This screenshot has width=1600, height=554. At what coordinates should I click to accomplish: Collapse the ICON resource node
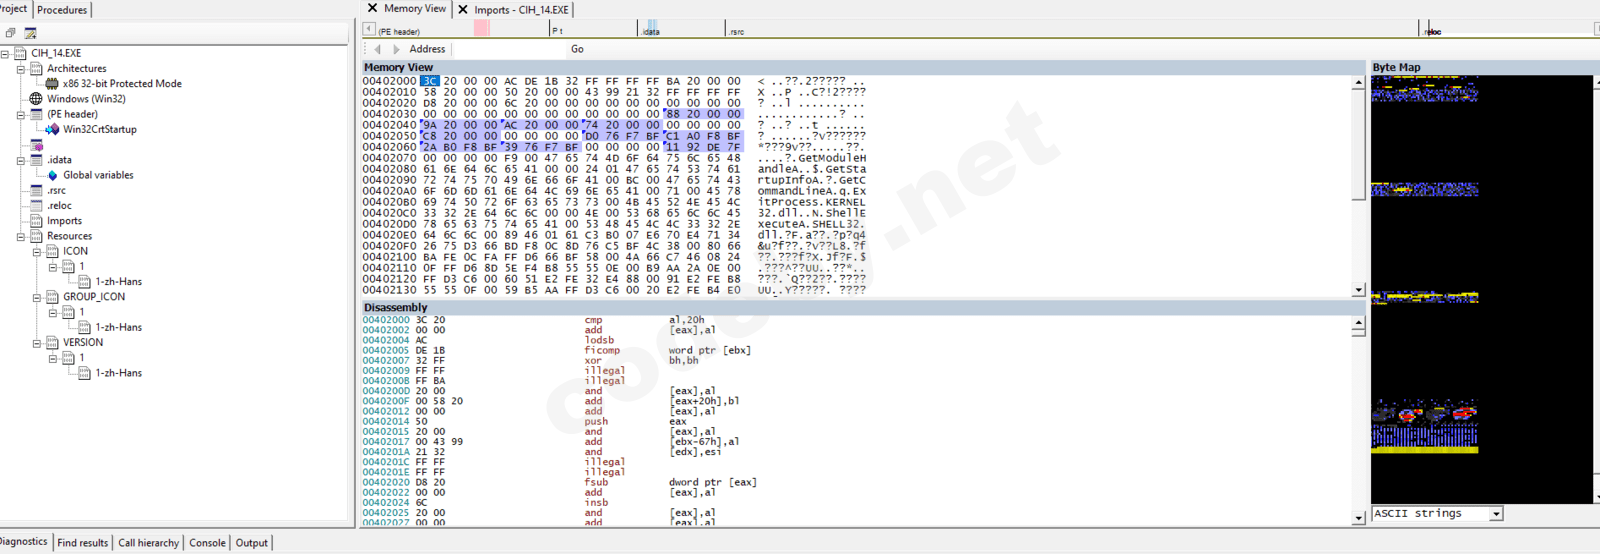pos(37,251)
